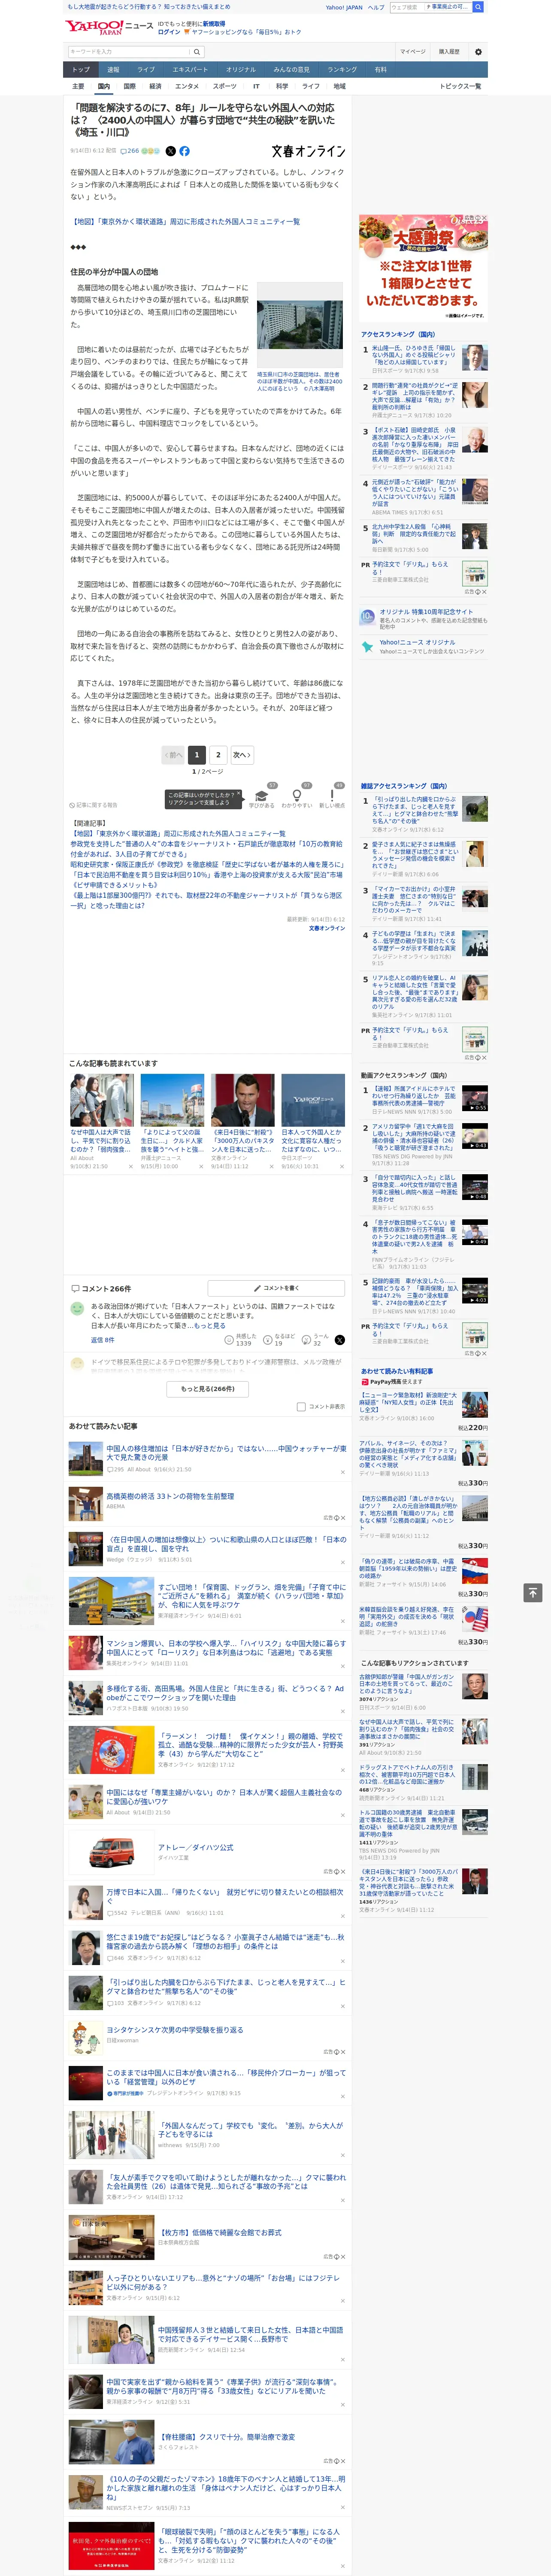This screenshot has width=551, height=2576.
Task: Select the ランキング navigation tab
Action: (342, 70)
